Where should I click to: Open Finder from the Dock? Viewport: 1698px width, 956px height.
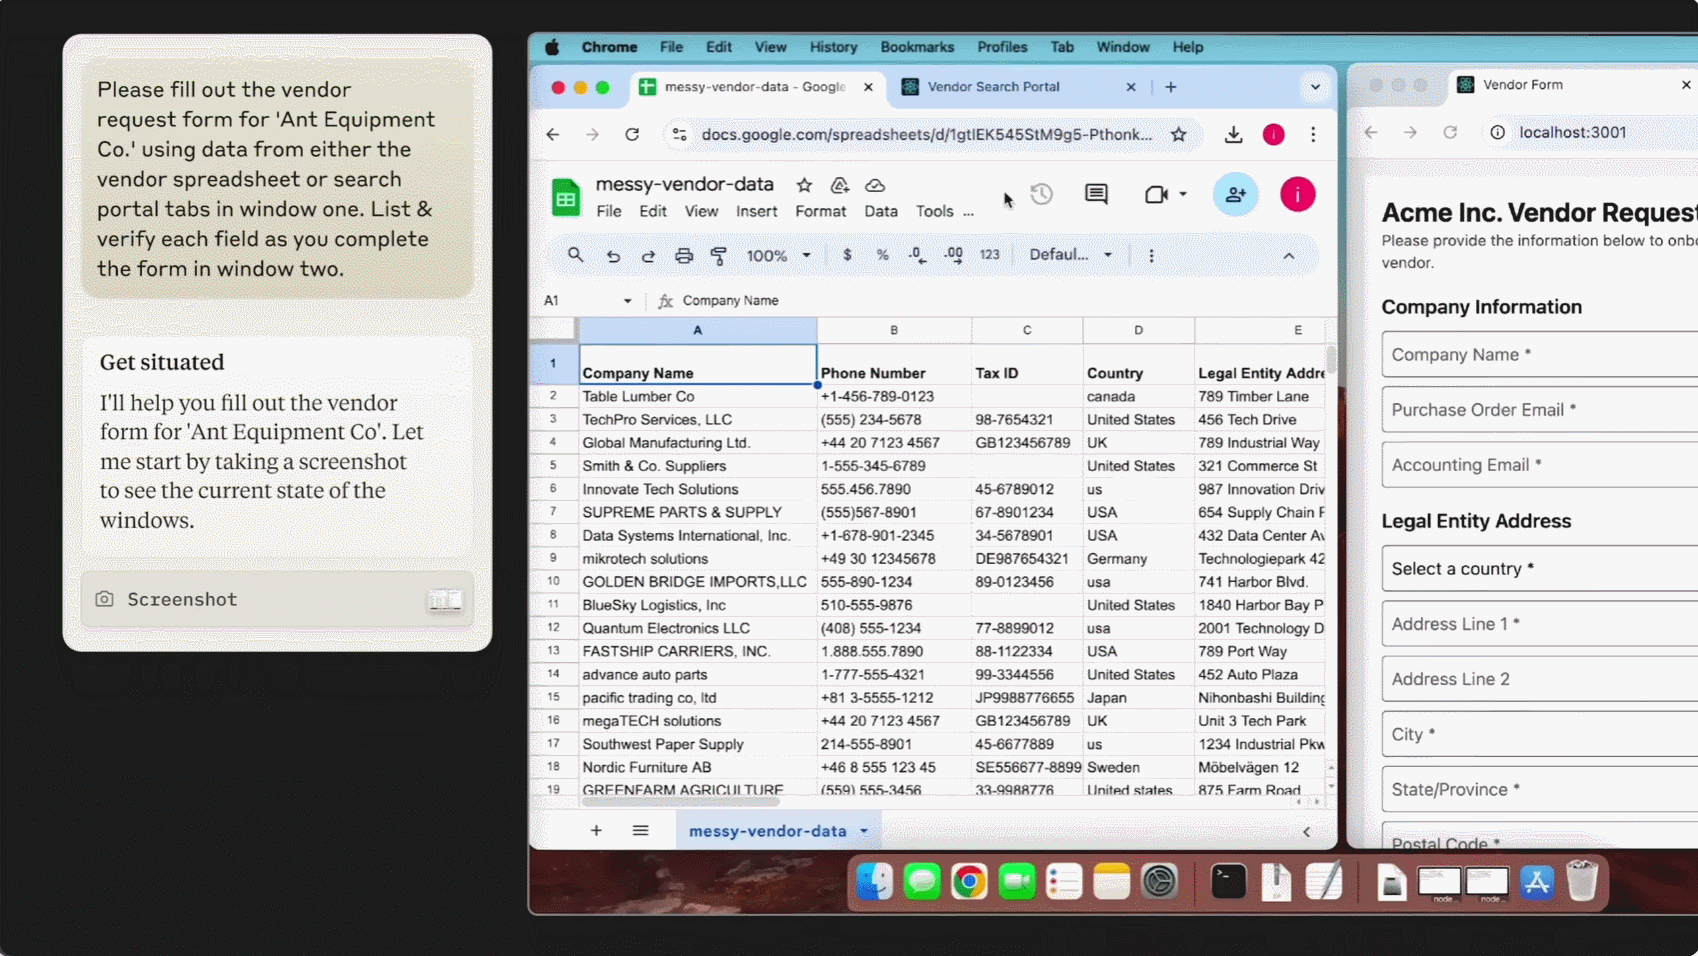[874, 881]
